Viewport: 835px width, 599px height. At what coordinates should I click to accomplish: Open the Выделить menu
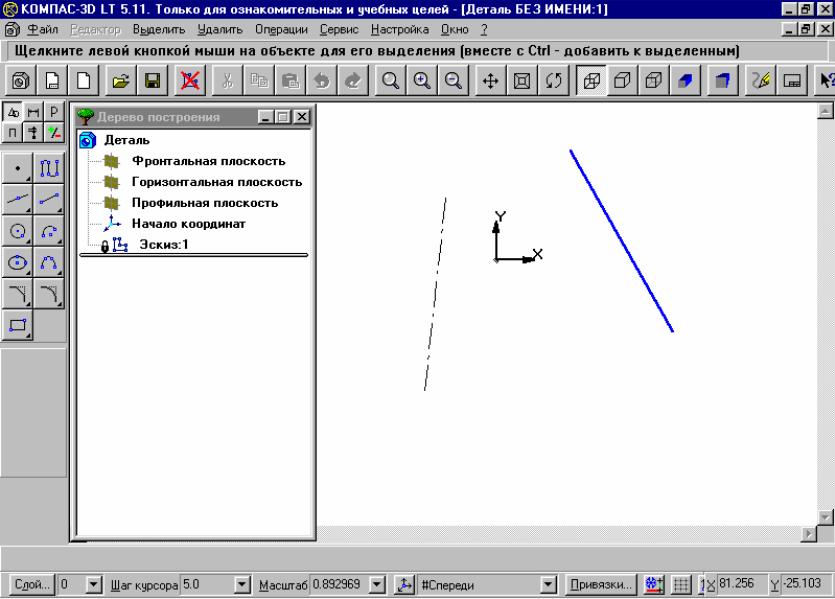tap(159, 30)
